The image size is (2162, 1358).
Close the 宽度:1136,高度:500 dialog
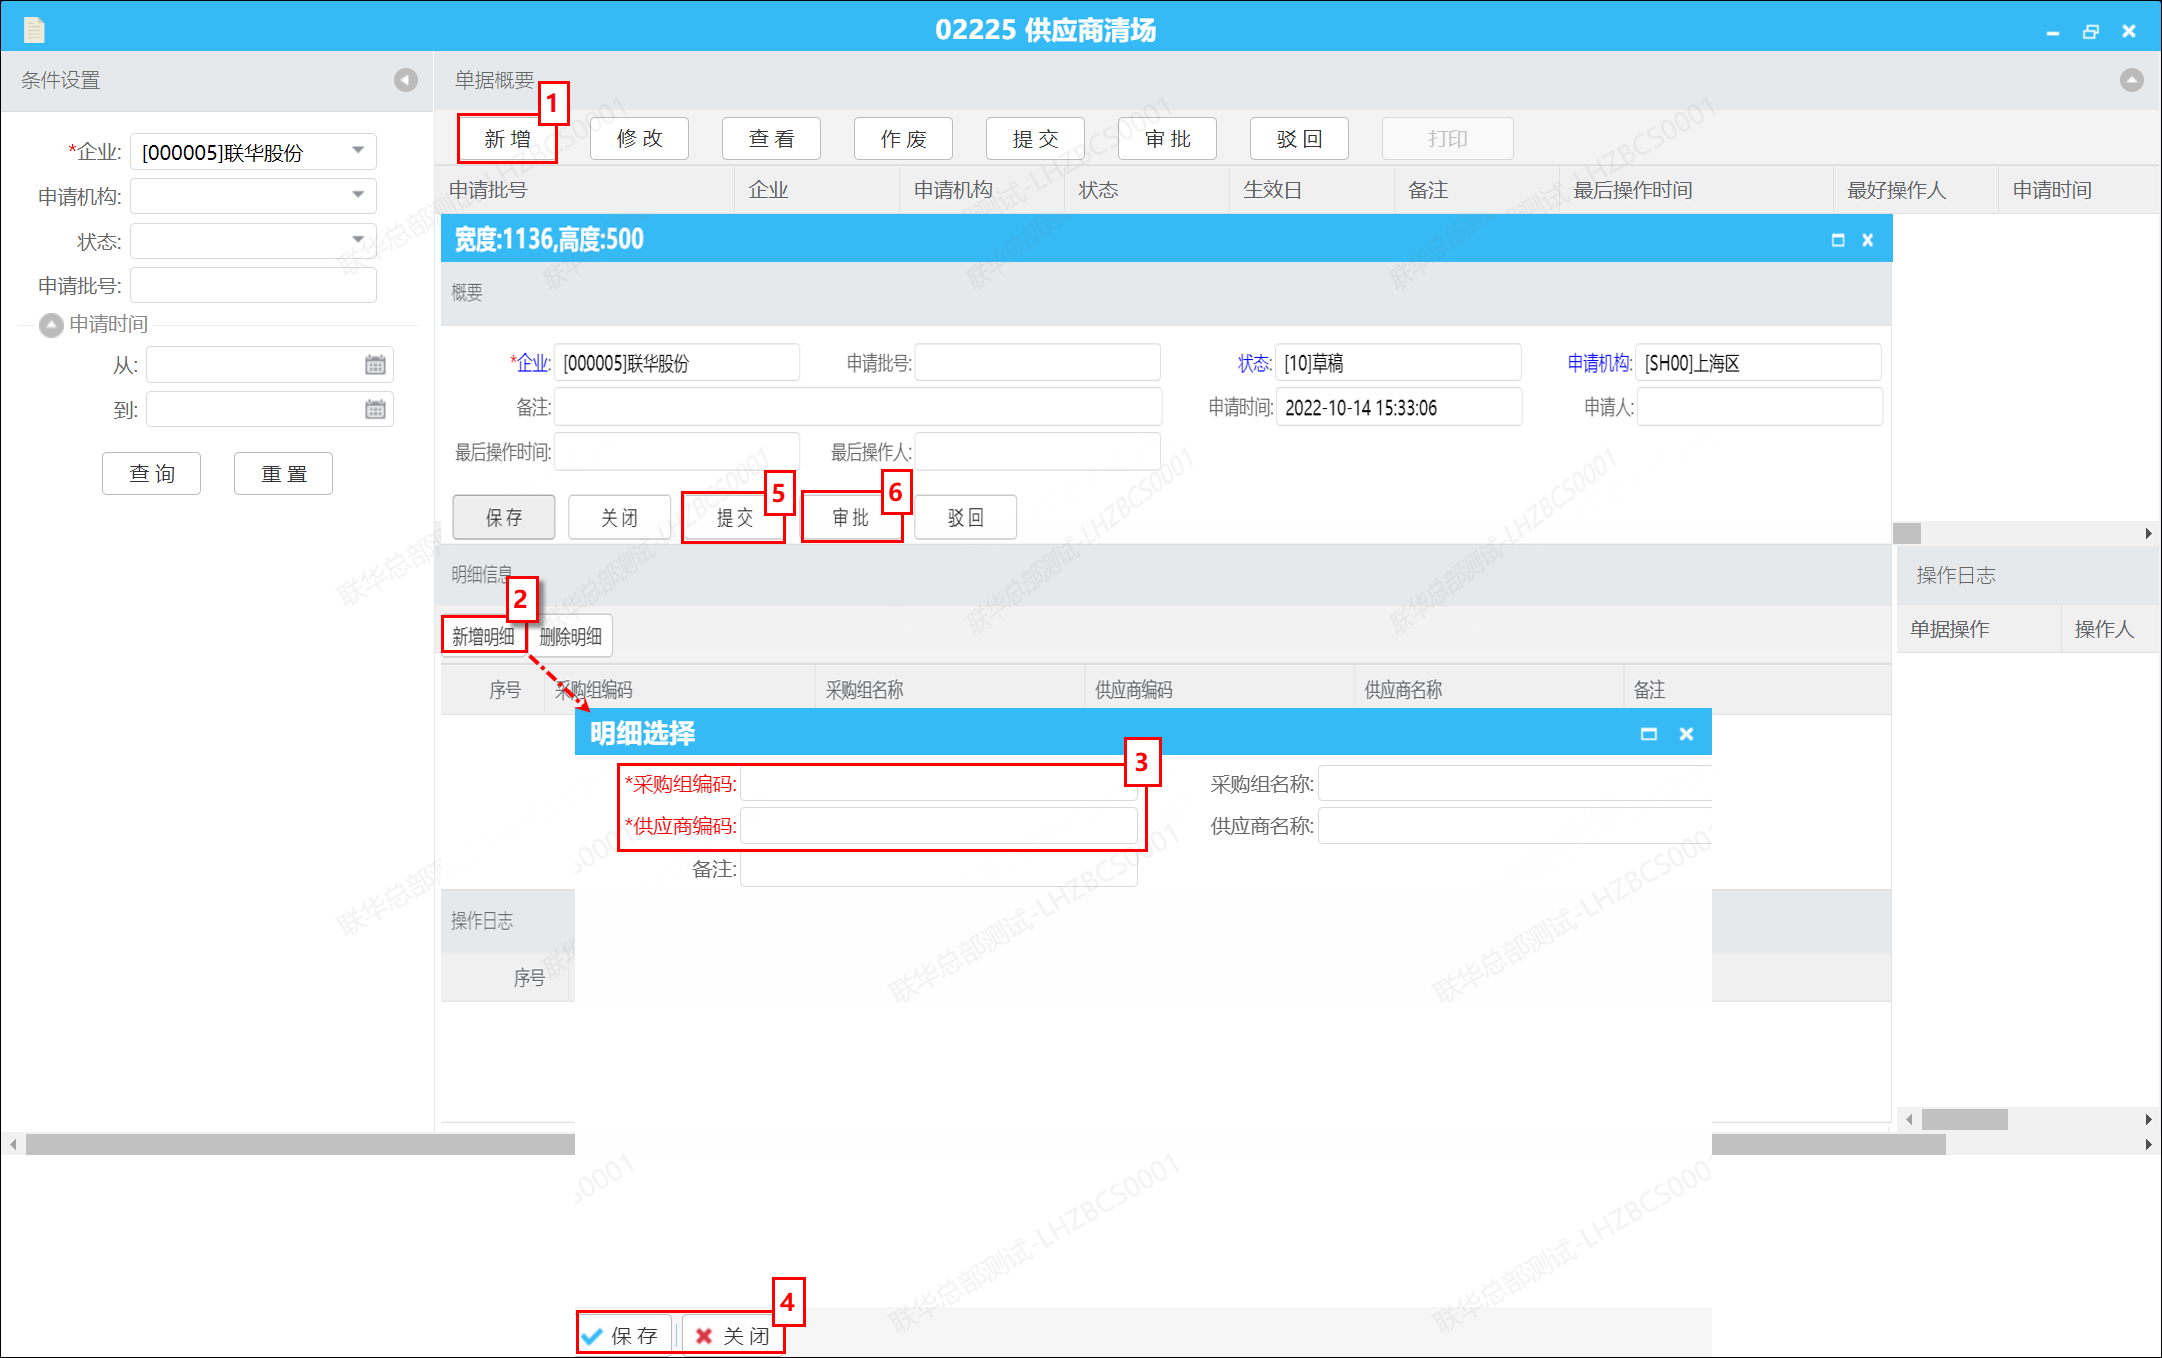coord(1867,240)
